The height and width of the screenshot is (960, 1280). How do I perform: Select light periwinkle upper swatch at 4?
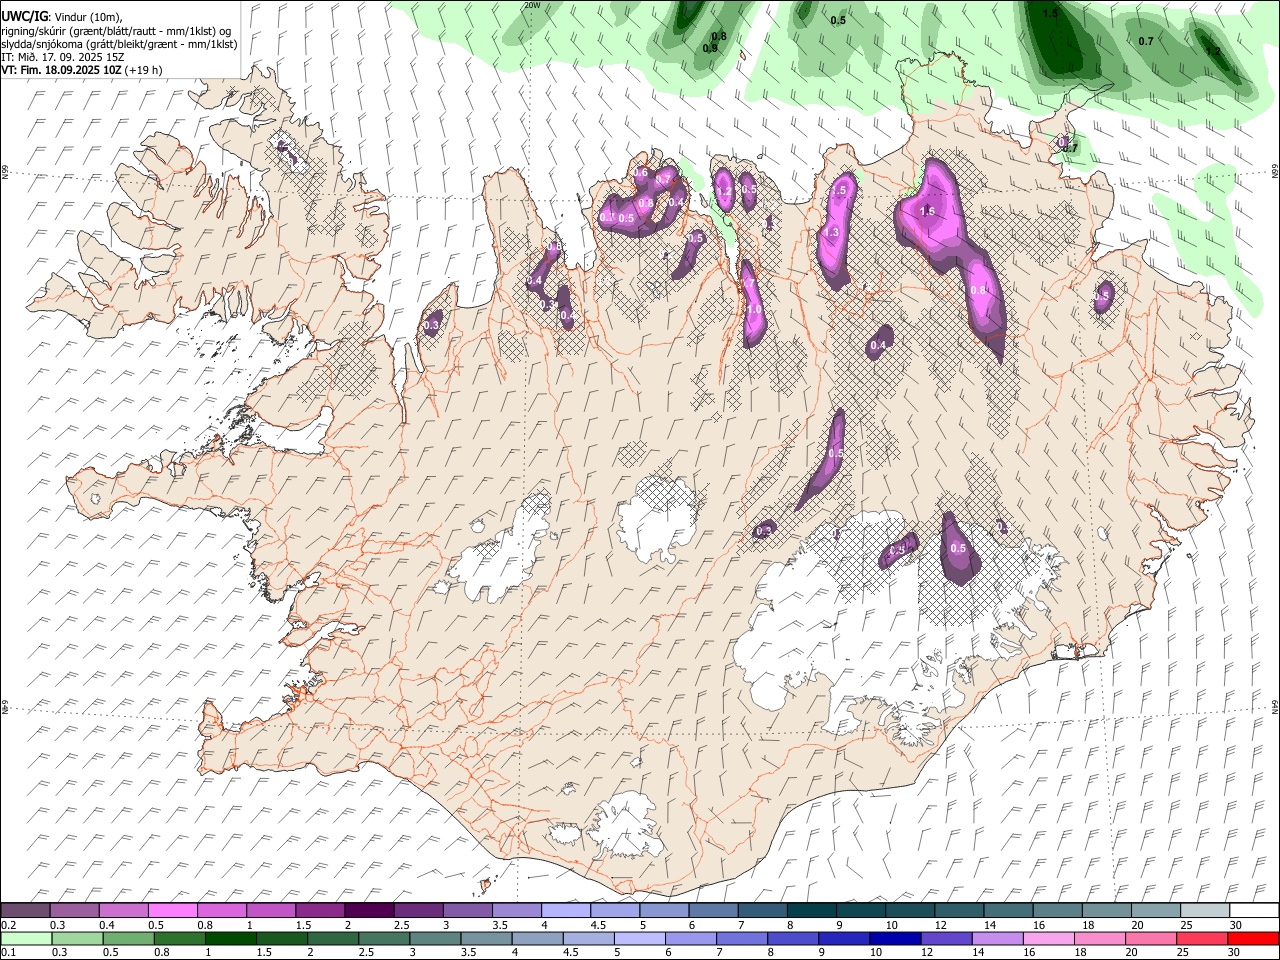(566, 910)
